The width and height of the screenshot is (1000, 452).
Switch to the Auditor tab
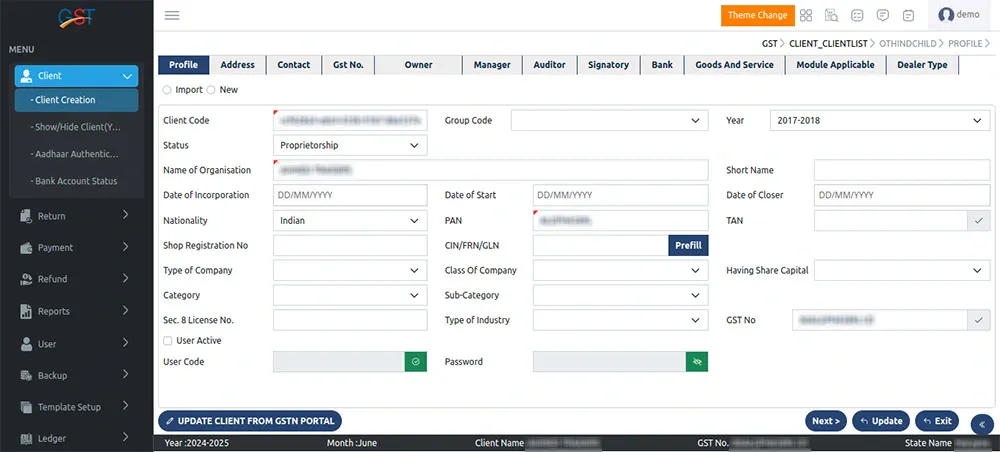[x=550, y=65]
